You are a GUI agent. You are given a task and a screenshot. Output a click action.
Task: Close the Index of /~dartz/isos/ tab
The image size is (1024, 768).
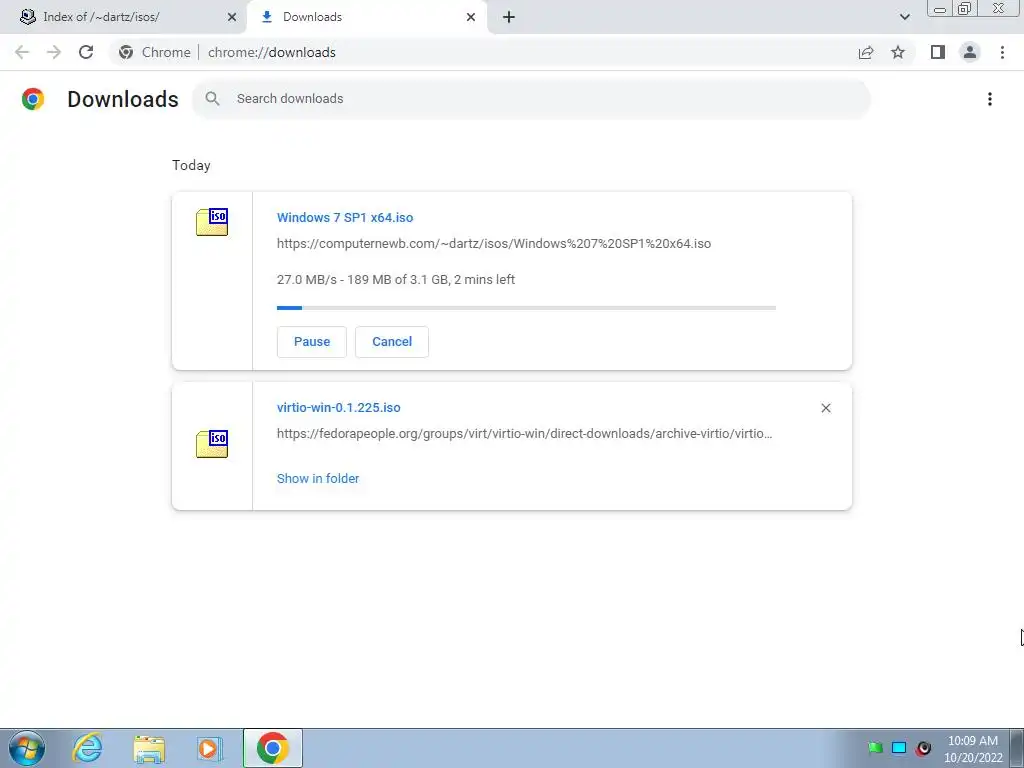232,17
